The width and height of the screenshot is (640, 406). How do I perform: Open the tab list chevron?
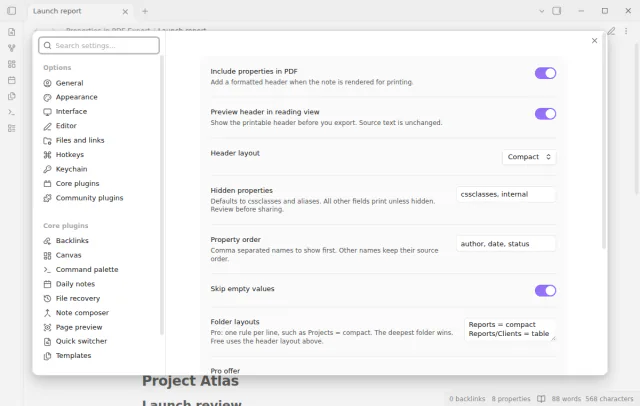coord(542,11)
